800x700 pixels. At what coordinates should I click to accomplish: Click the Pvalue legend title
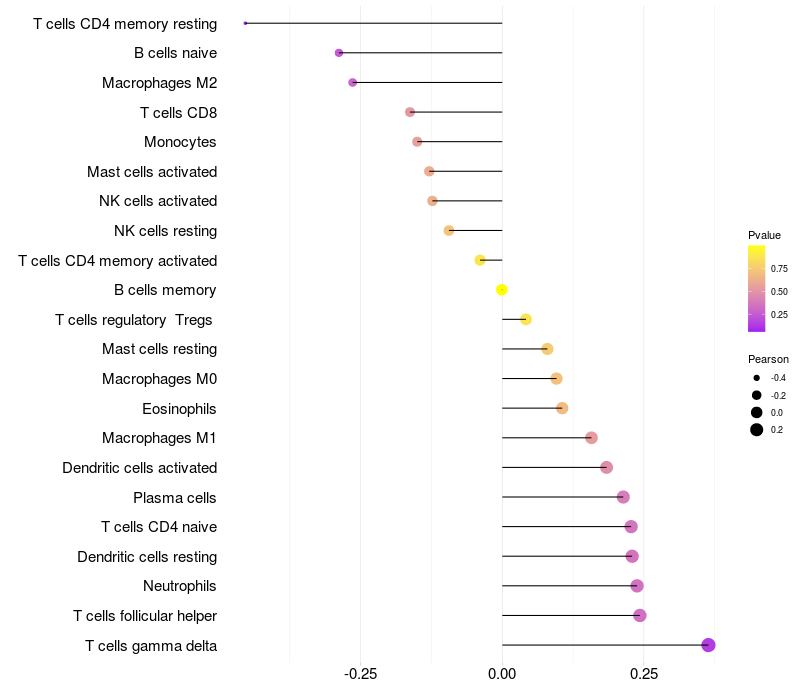pyautogui.click(x=764, y=235)
